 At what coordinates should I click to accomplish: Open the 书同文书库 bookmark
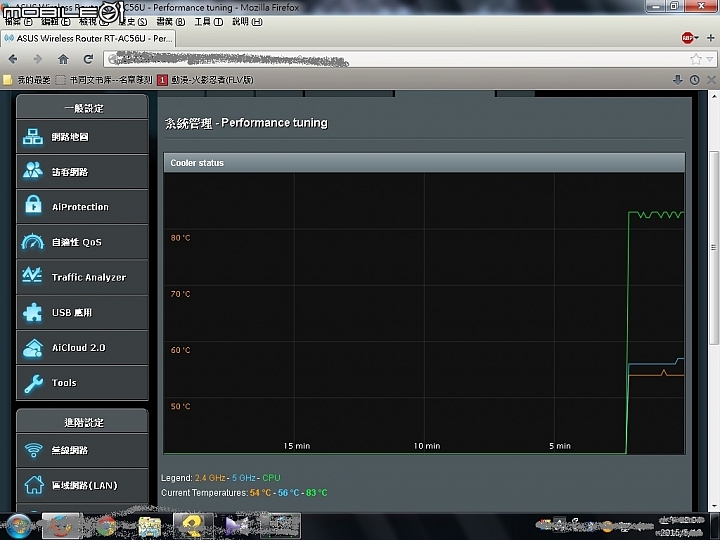pyautogui.click(x=104, y=80)
